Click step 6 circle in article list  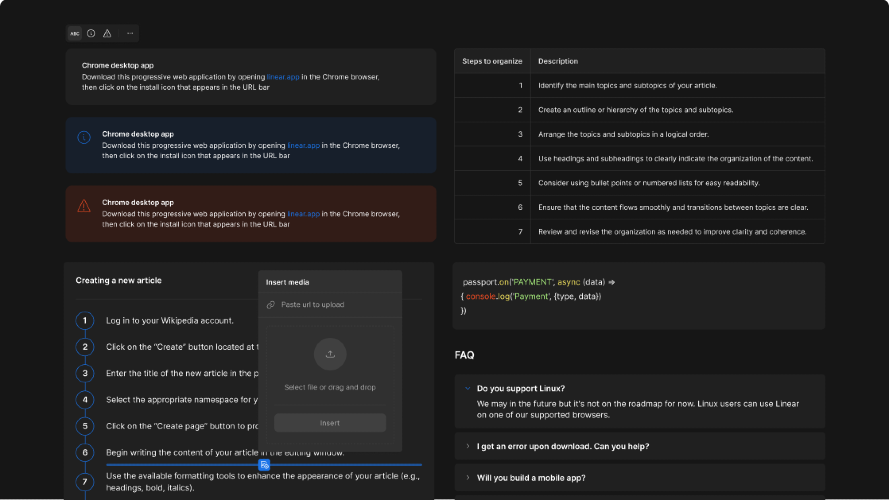tap(85, 452)
